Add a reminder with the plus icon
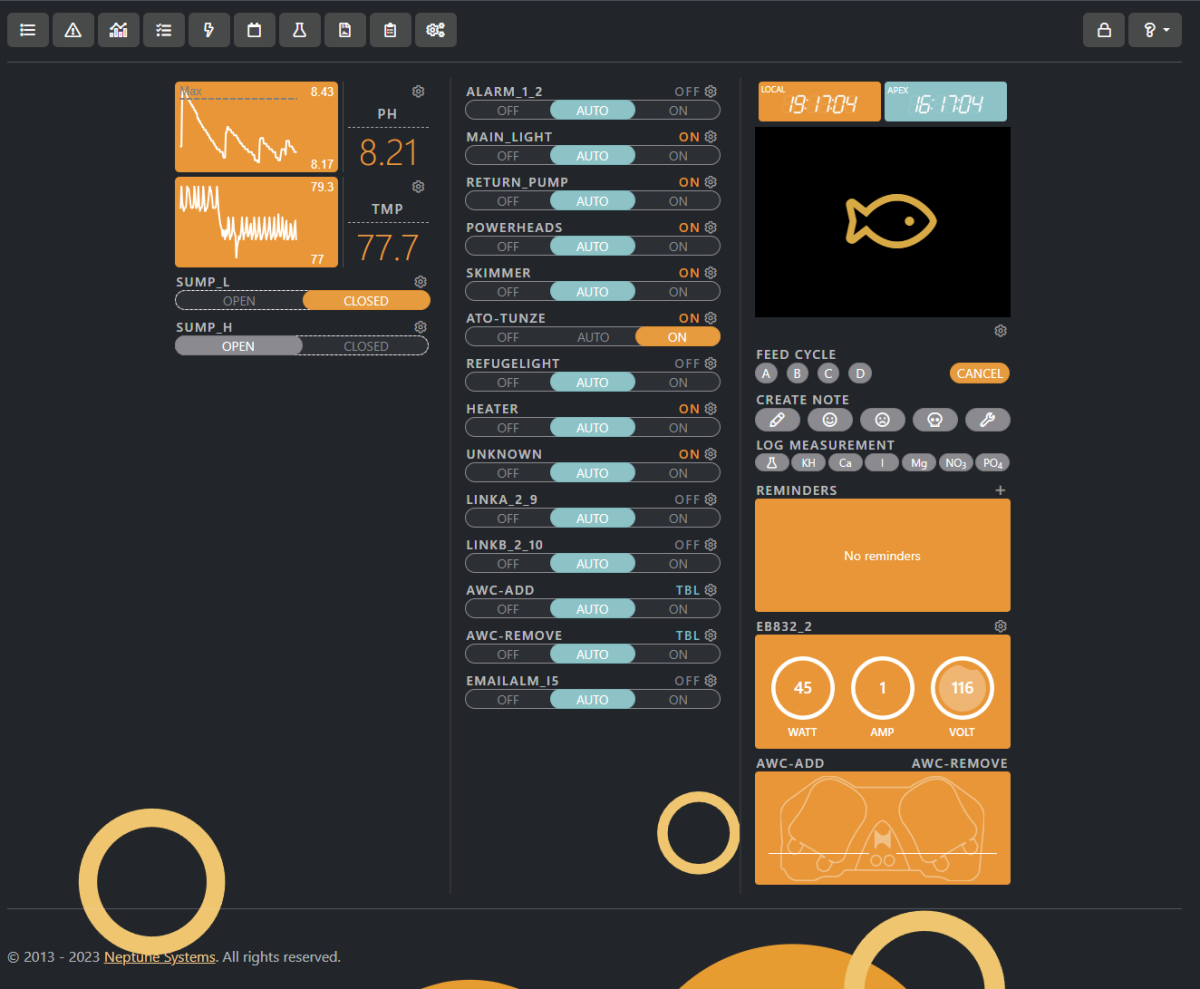The height and width of the screenshot is (989, 1200). pos(1000,490)
